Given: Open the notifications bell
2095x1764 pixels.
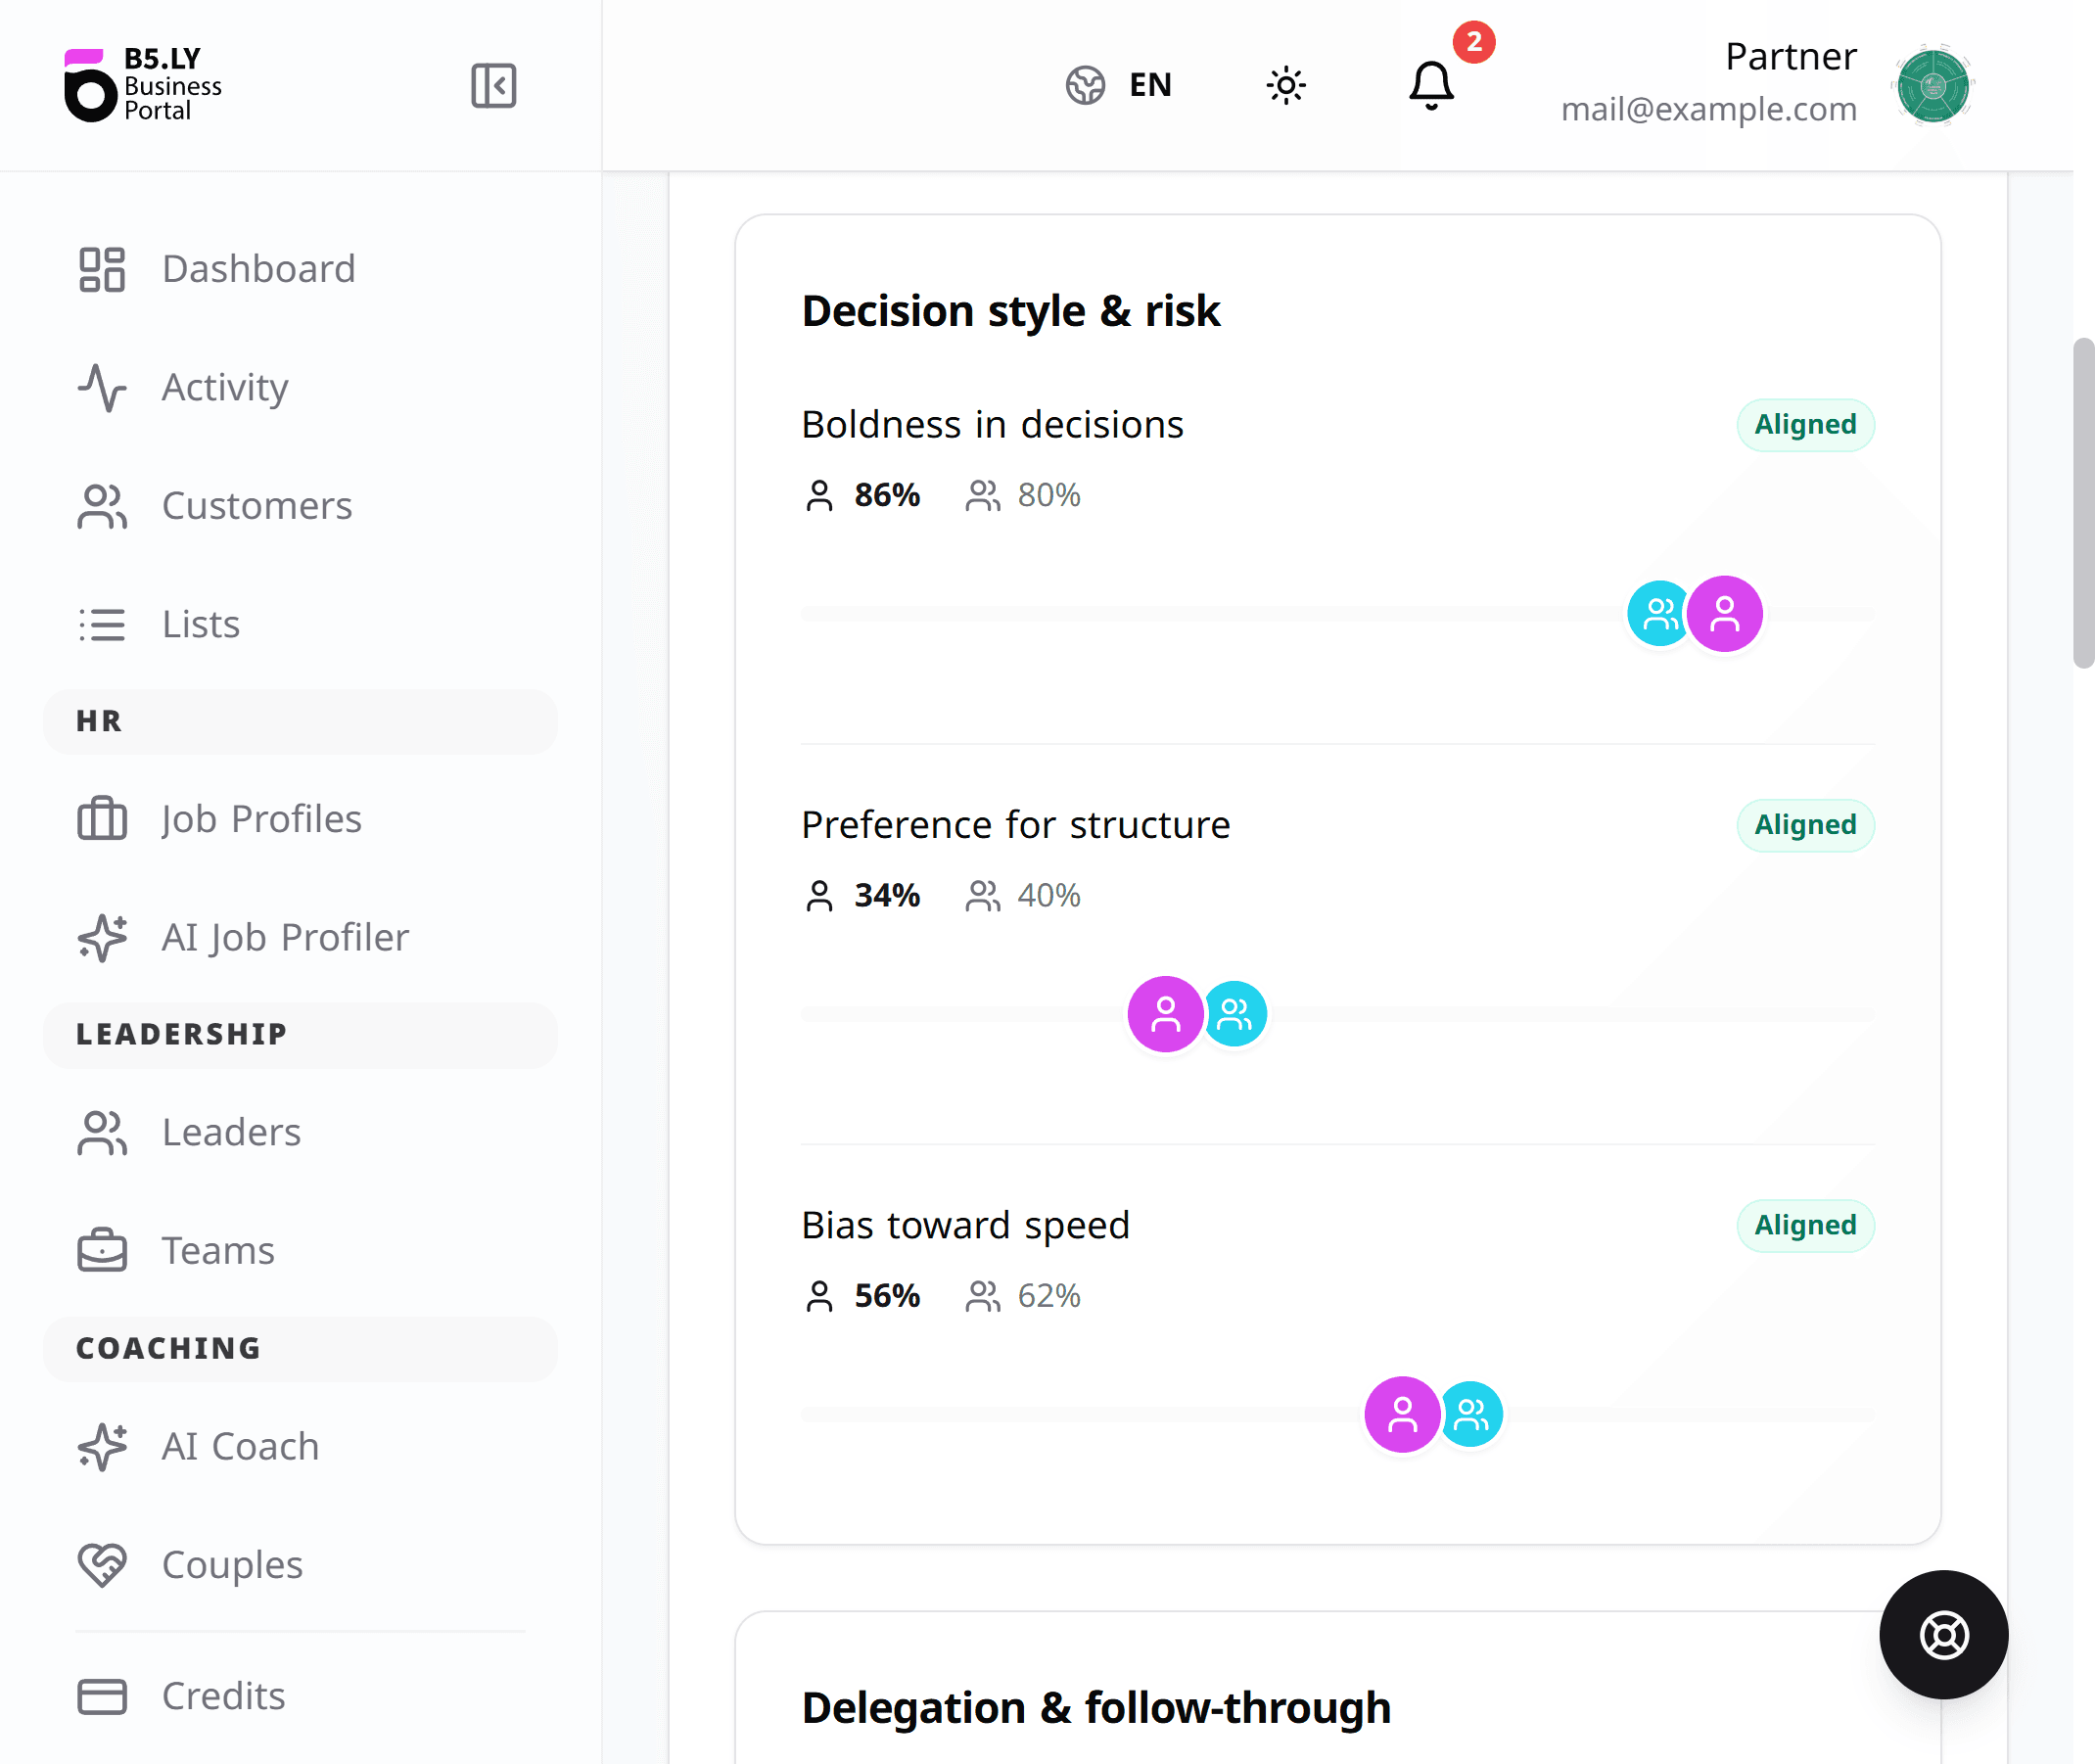Looking at the screenshot, I should (1431, 85).
